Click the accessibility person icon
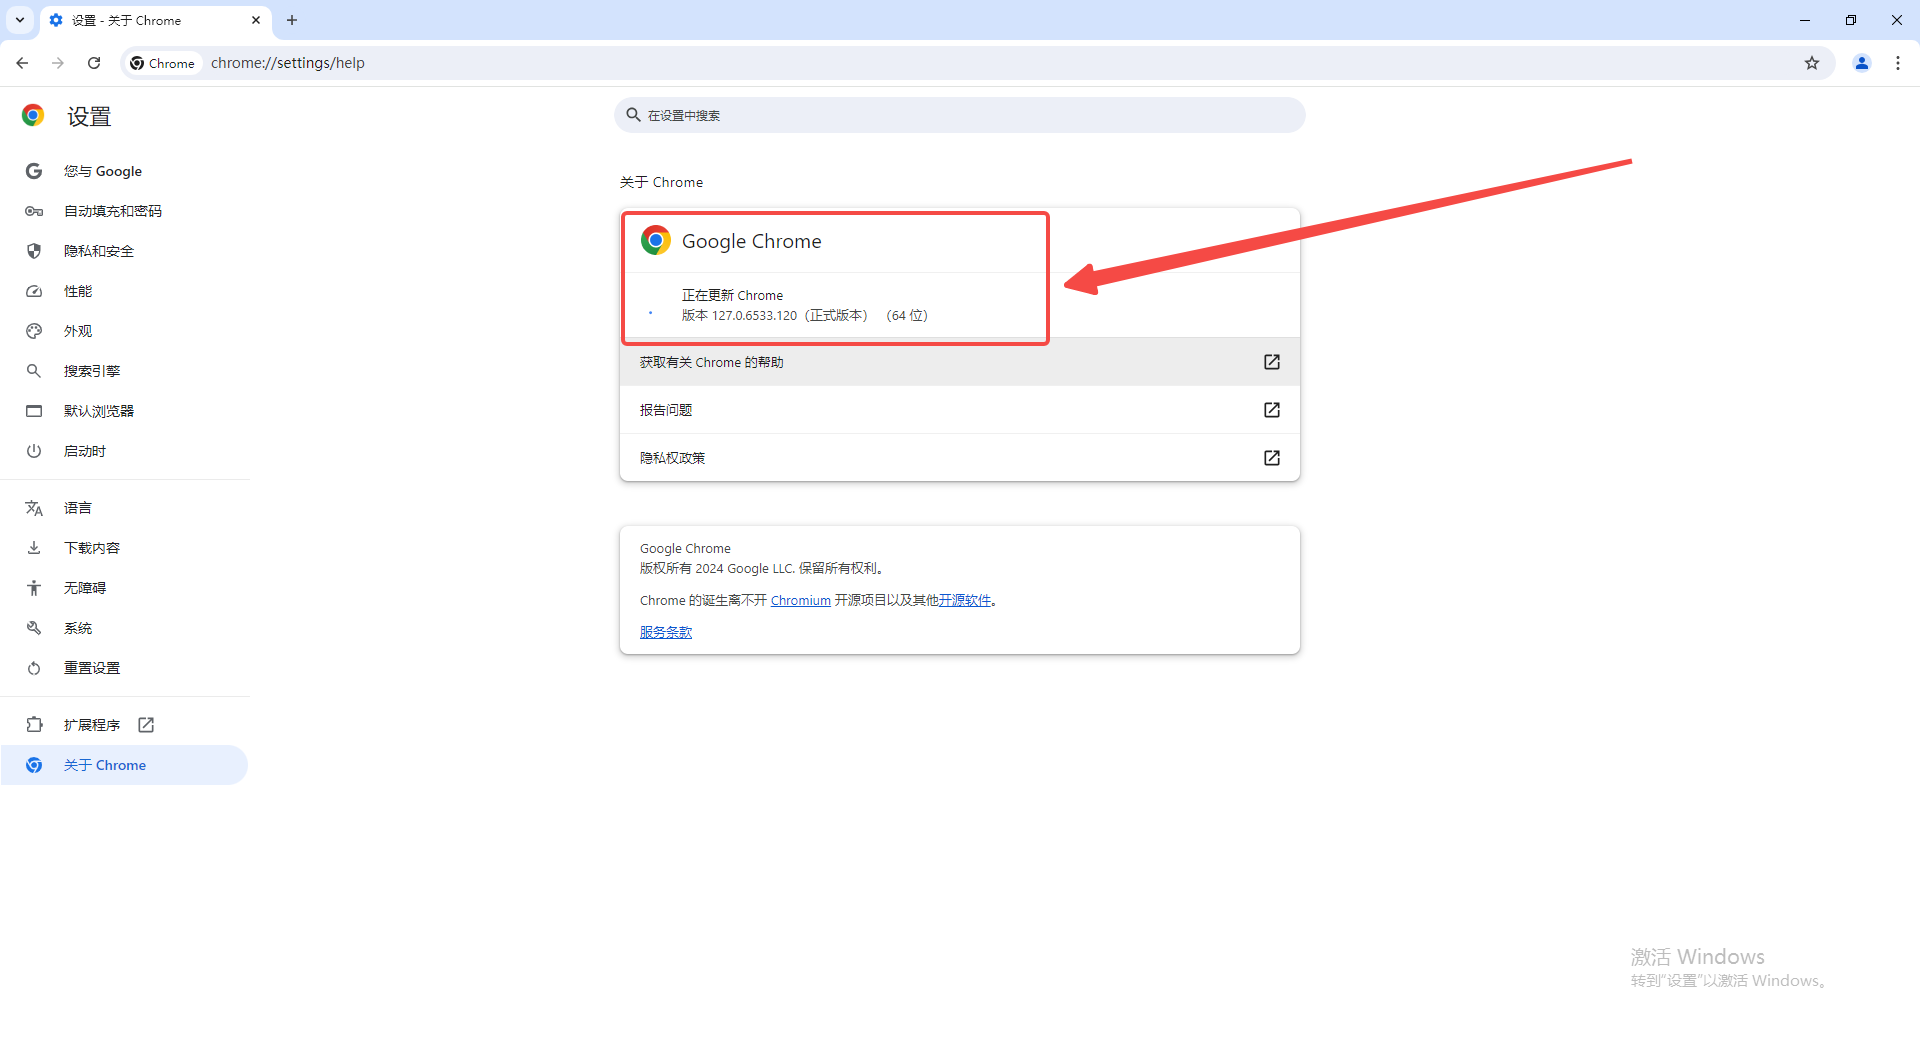Viewport: 1920px width, 1040px height. [x=34, y=588]
